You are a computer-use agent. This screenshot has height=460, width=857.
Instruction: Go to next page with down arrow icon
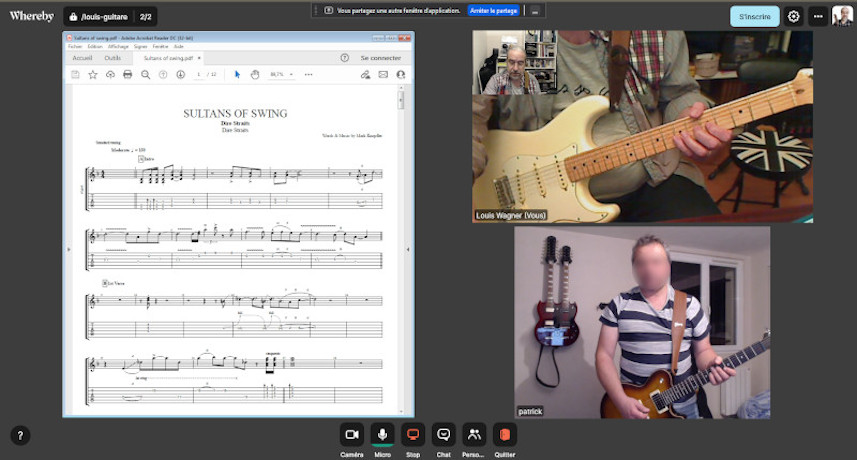click(180, 74)
